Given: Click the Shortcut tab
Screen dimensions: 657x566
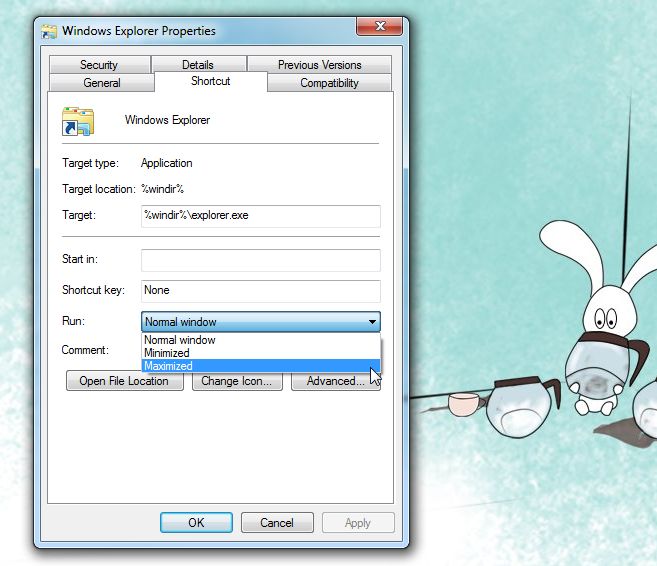Looking at the screenshot, I should tap(211, 81).
